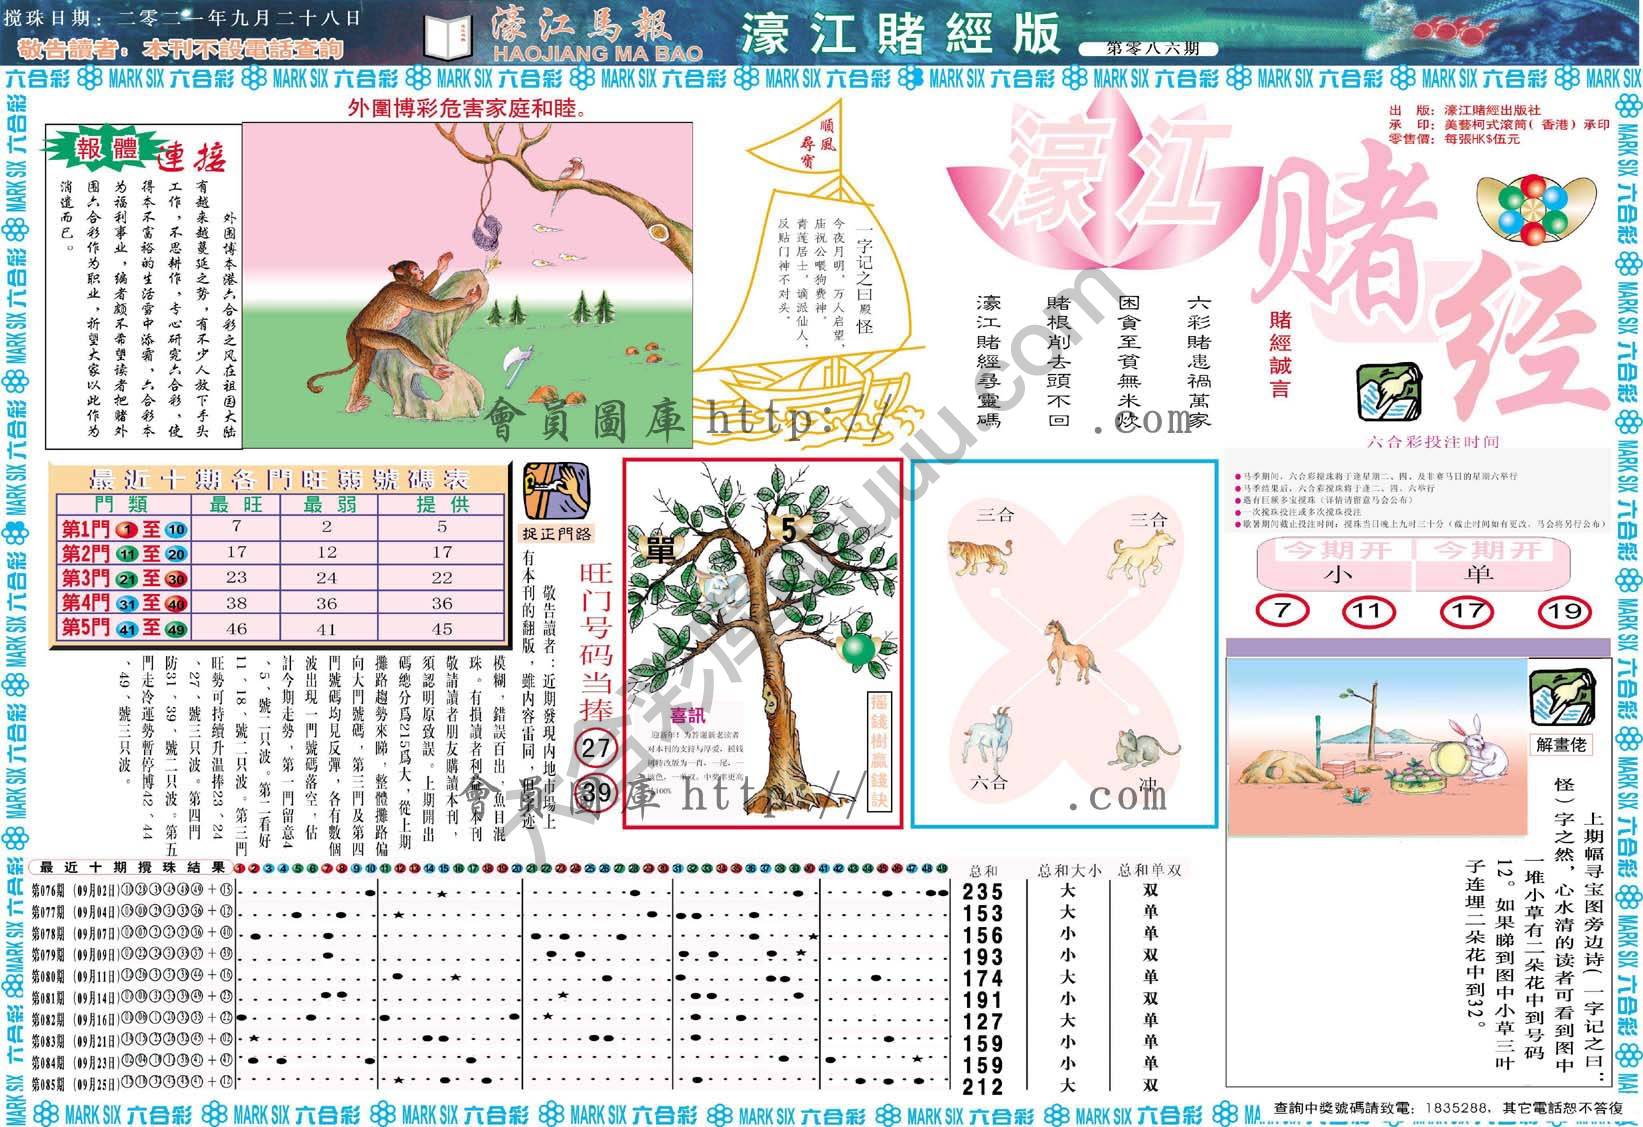Click the 外圍博彩危害家庭和睦 slogan

(467, 107)
